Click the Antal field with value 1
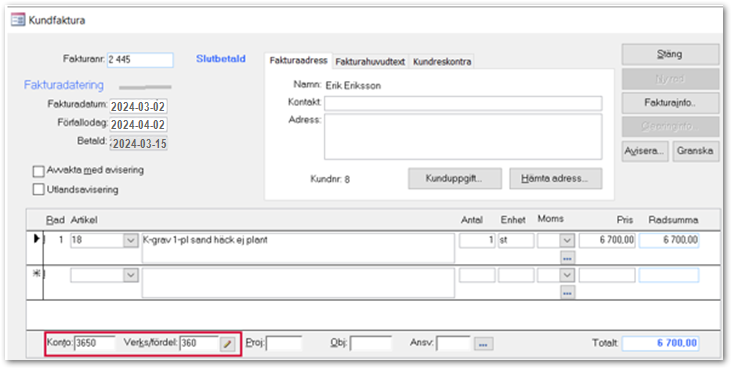732x369 pixels. (477, 241)
